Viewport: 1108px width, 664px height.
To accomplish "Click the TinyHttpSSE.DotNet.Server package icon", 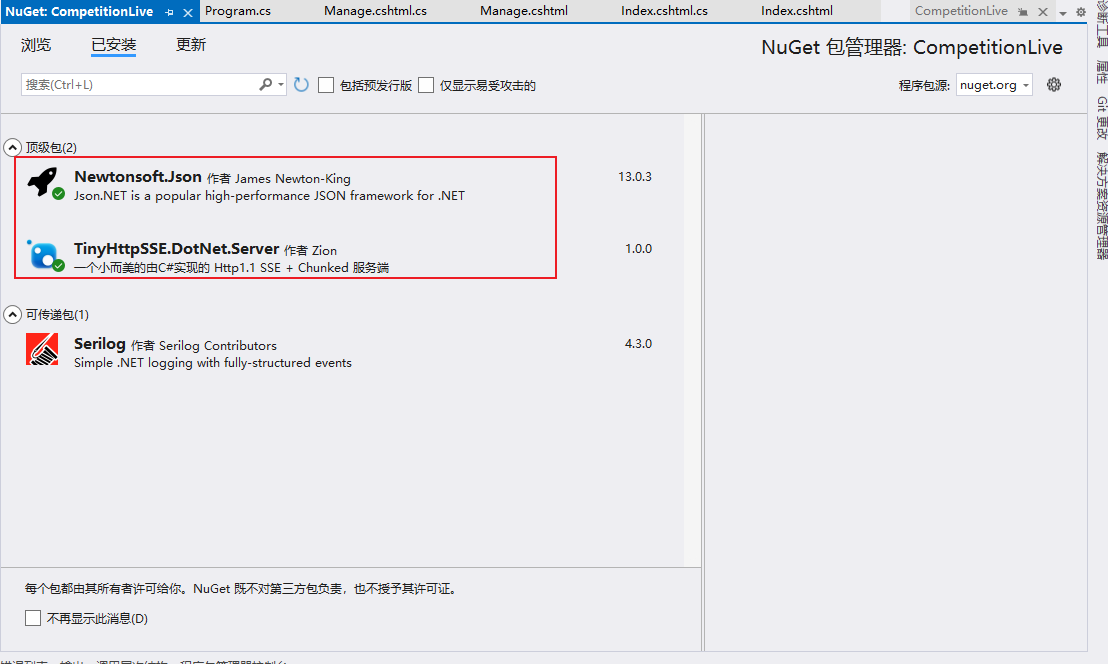I will 41,255.
